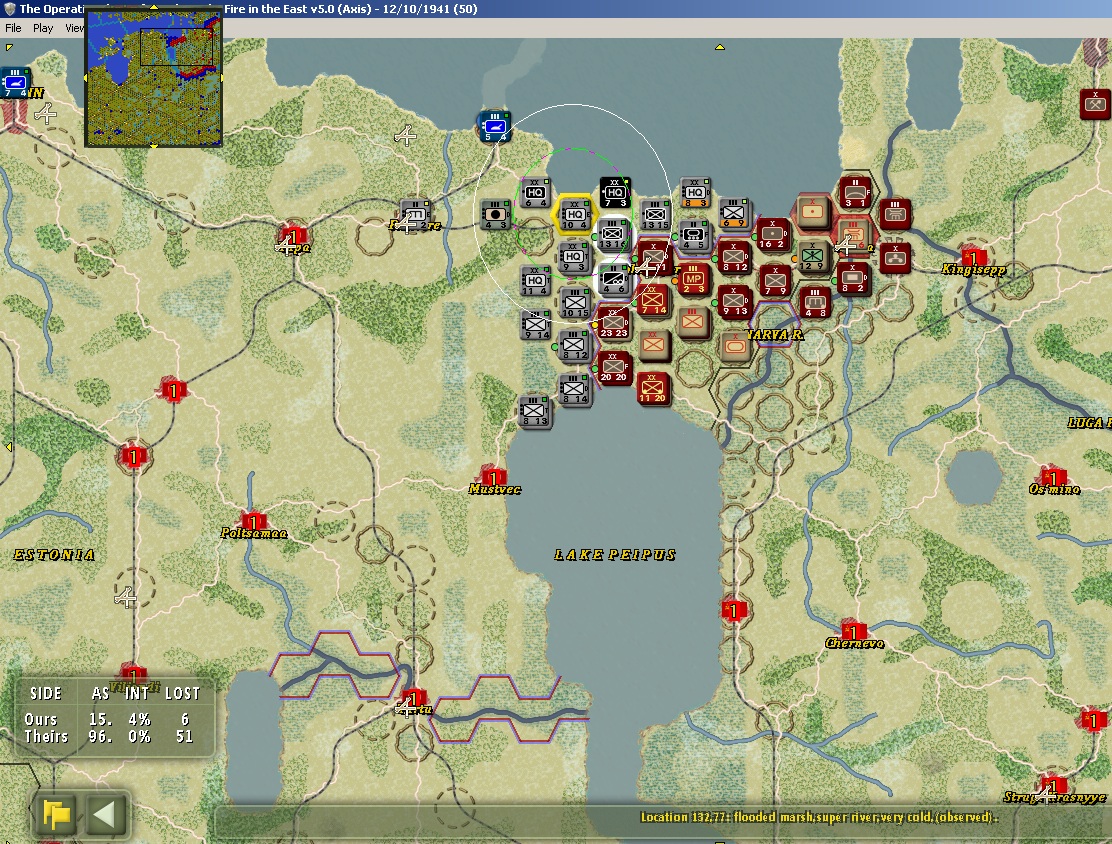Select the grey infantry 8-12 unit
The image size is (1112, 844).
[x=574, y=345]
